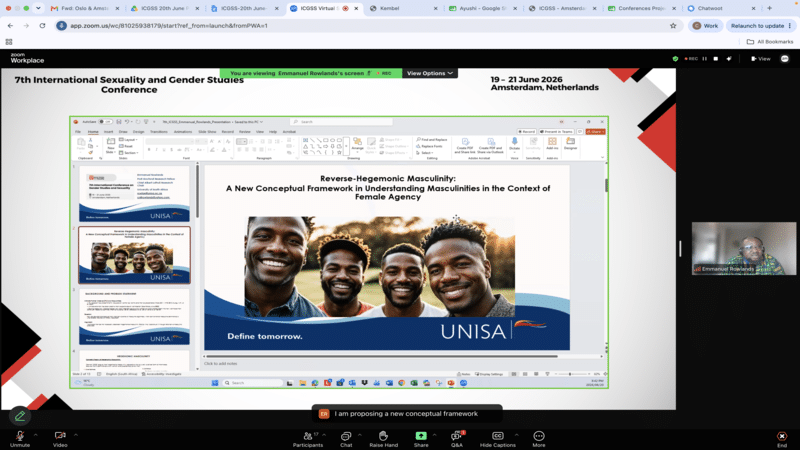Open the Chrome apps grid icon
Screen dimensions: 800x450
pos(9,42)
